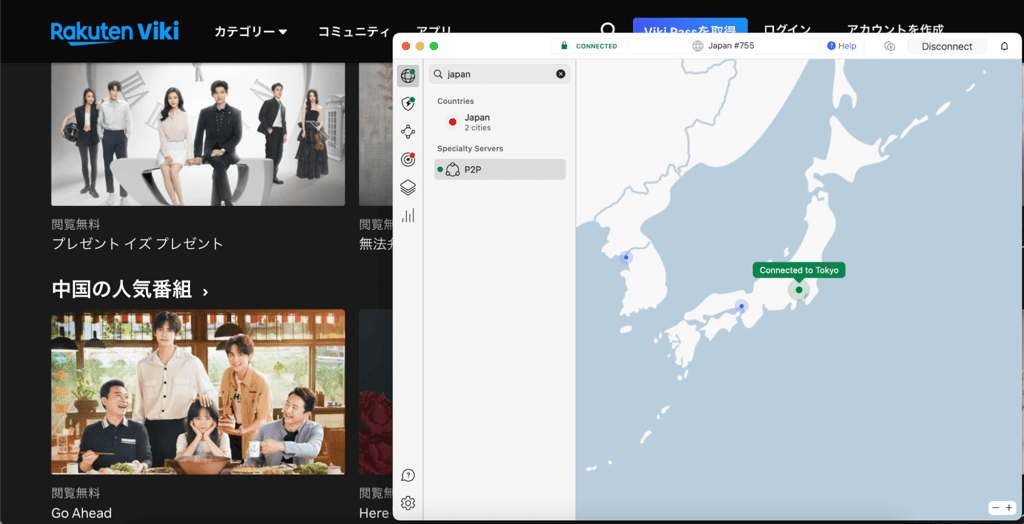Click the magnifier icon in the VPN search

pyautogui.click(x=438, y=74)
